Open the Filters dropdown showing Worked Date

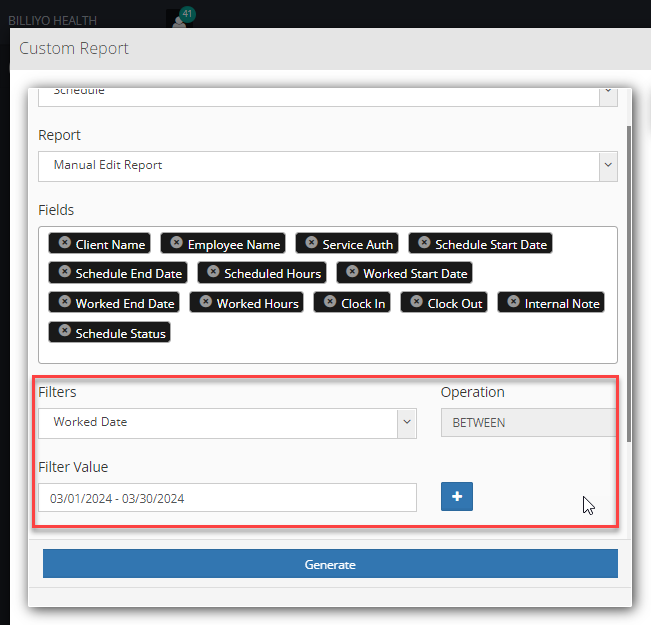point(227,423)
